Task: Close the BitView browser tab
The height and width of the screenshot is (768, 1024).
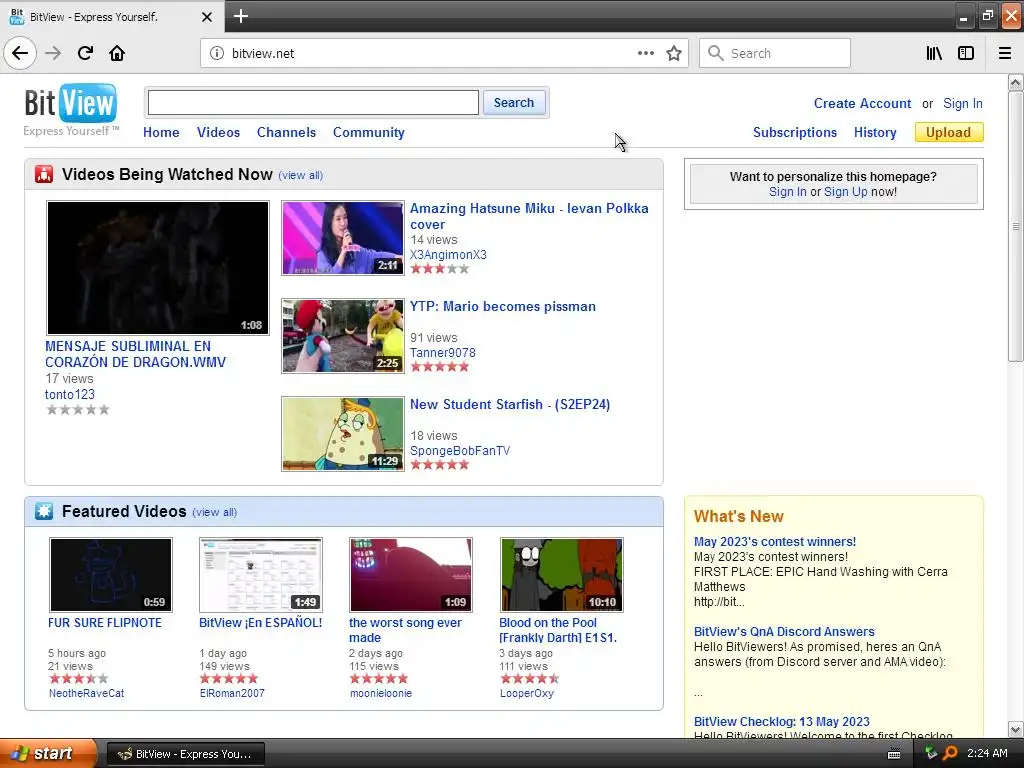Action: point(207,17)
